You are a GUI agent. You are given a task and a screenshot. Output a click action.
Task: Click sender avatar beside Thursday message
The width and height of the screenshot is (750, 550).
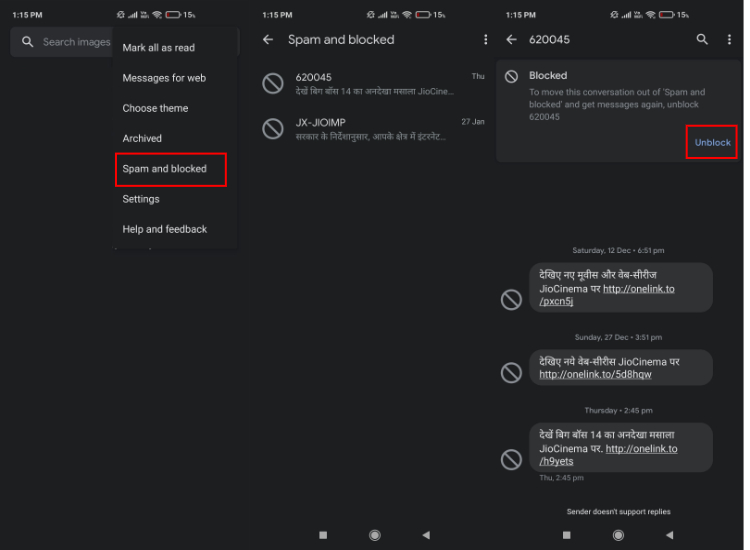coord(511,460)
